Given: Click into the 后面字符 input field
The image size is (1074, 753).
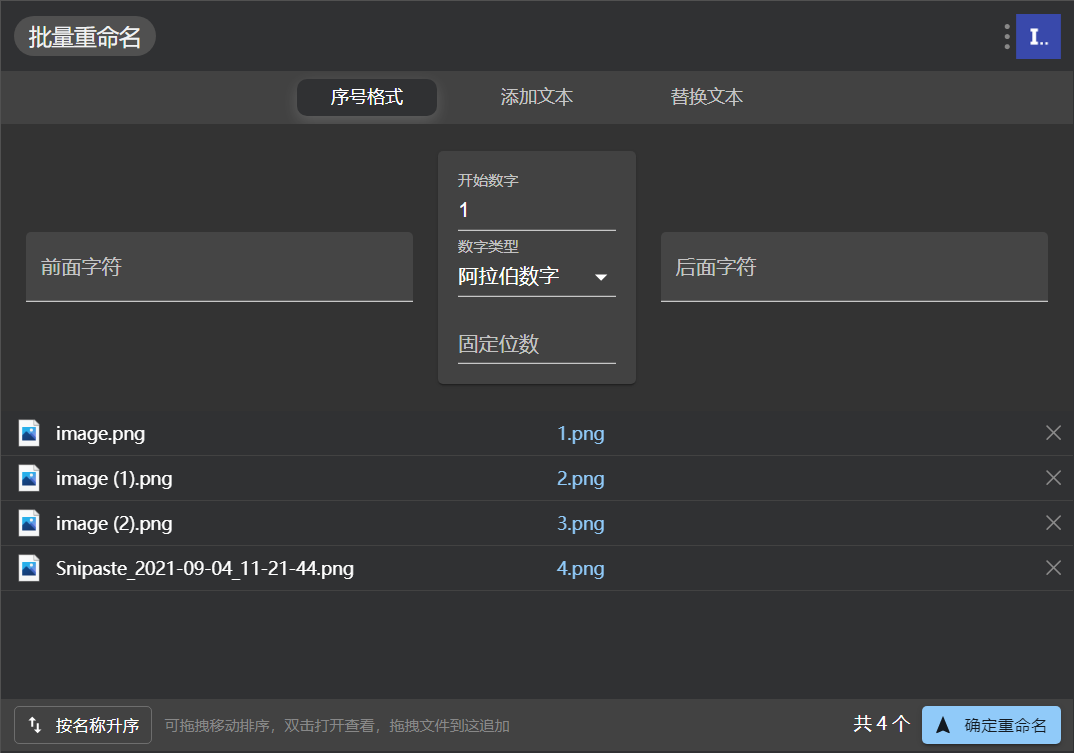Looking at the screenshot, I should [x=854, y=267].
